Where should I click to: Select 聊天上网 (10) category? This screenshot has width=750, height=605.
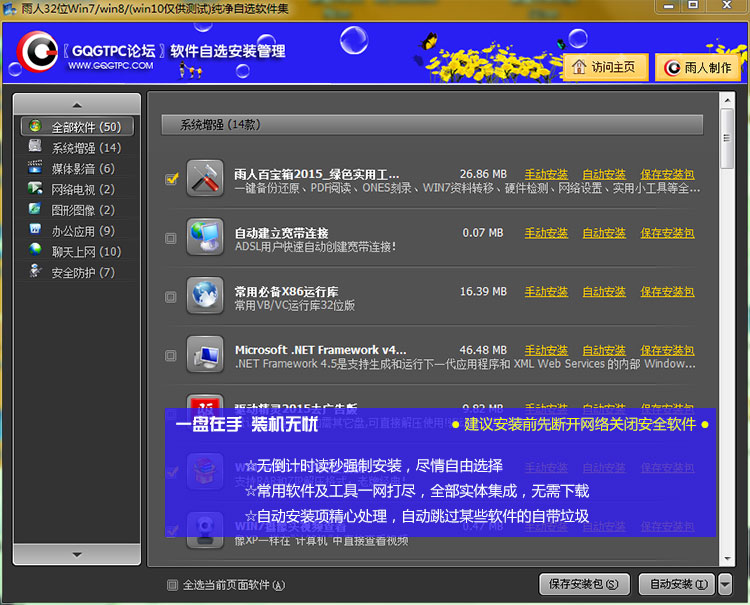click(86, 252)
